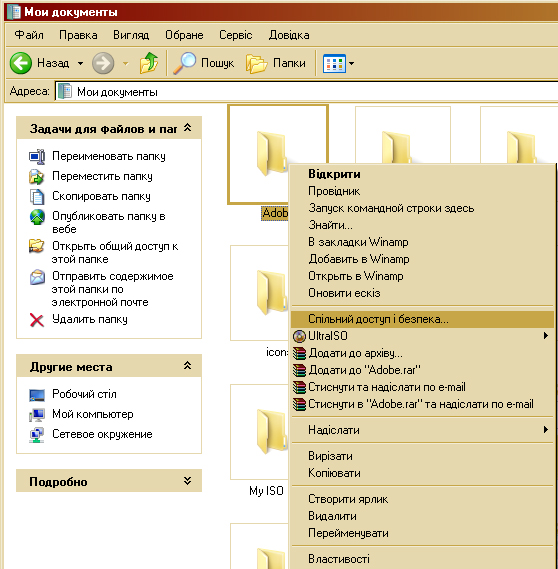The height and width of the screenshot is (569, 558).
Task: Click the Переименовать папку link
Action: click(109, 156)
